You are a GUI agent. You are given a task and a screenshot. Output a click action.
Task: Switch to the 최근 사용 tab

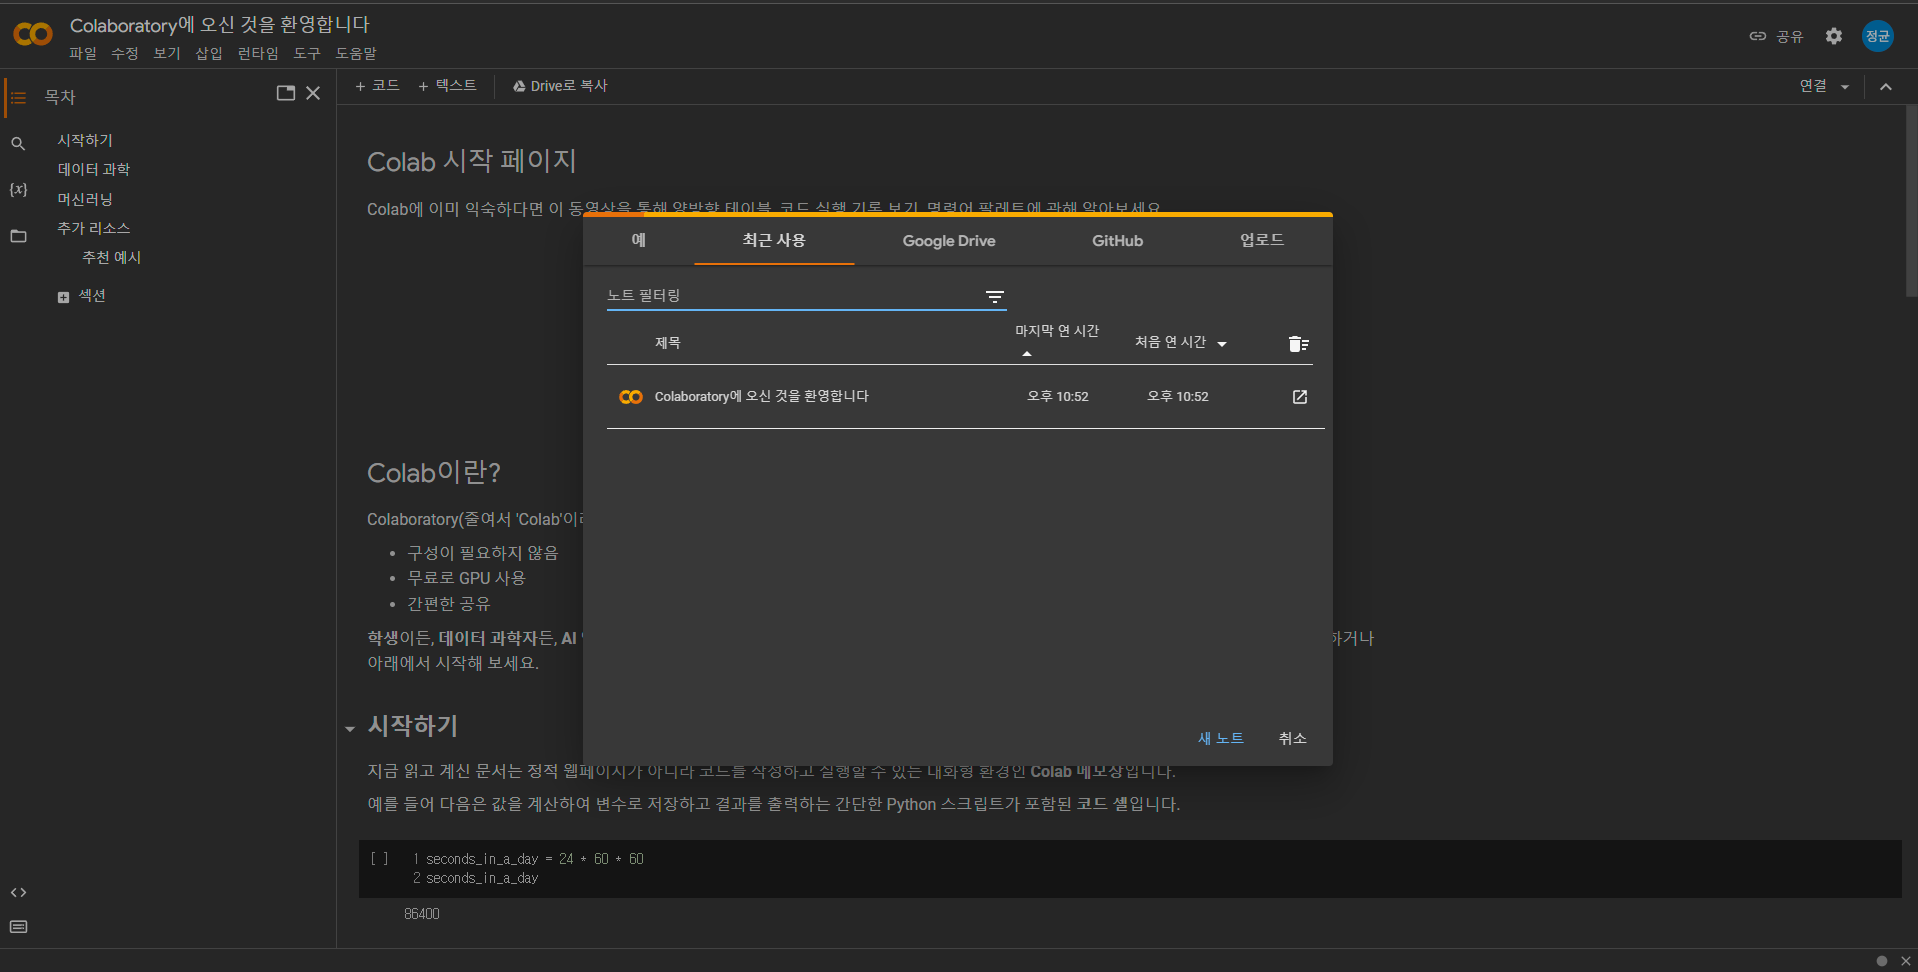pyautogui.click(x=774, y=240)
